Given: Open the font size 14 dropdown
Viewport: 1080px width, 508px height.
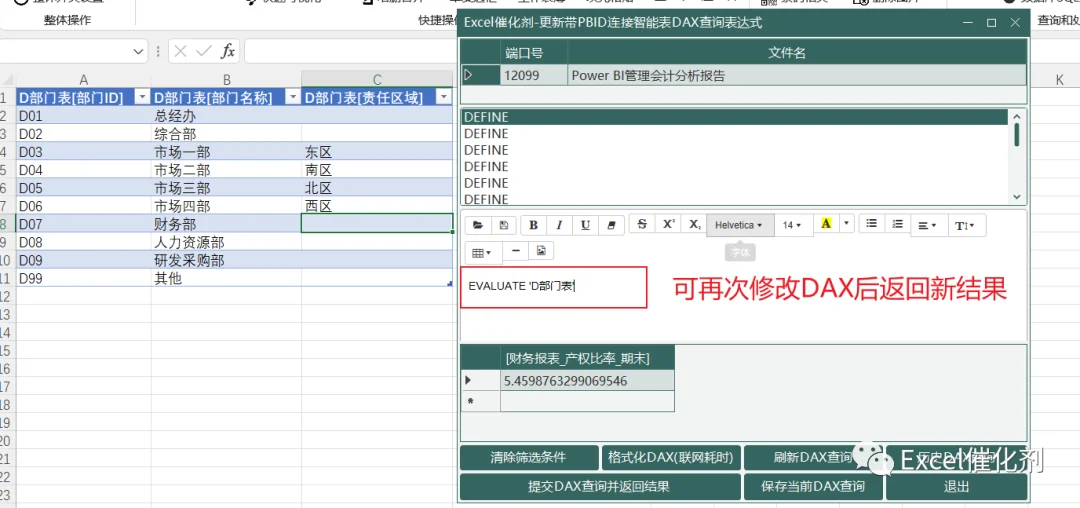Looking at the screenshot, I should (793, 225).
